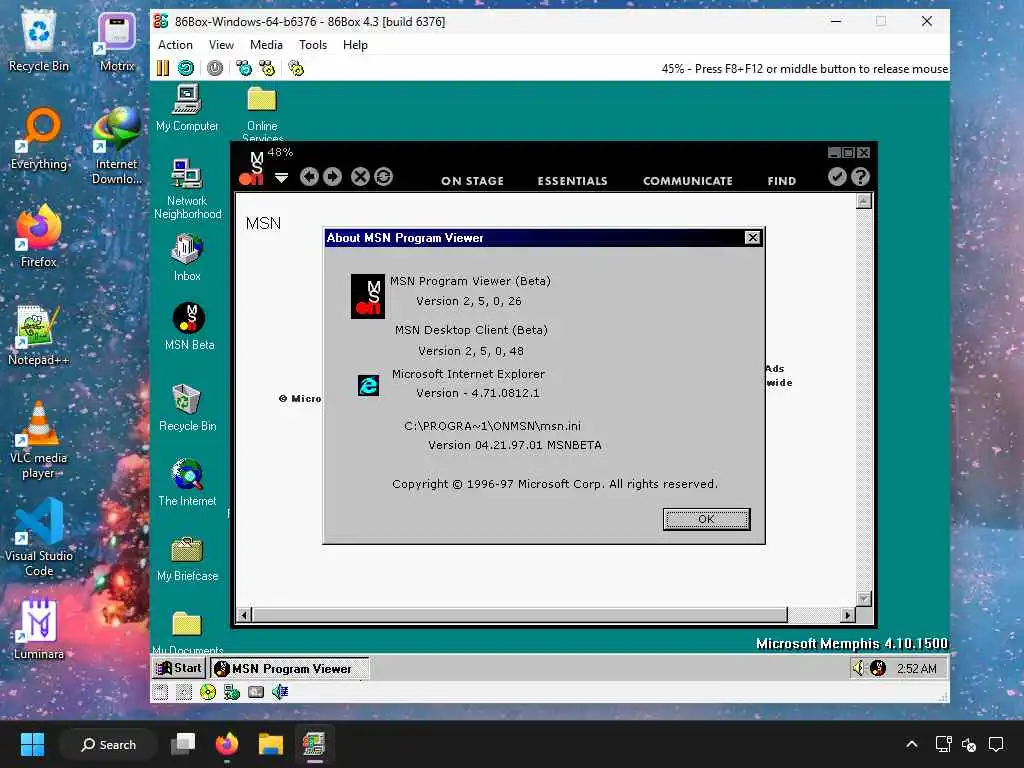This screenshot has width=1024, height=768.
Task: Open 86Box settings gear toolbar icon
Action: coord(296,68)
